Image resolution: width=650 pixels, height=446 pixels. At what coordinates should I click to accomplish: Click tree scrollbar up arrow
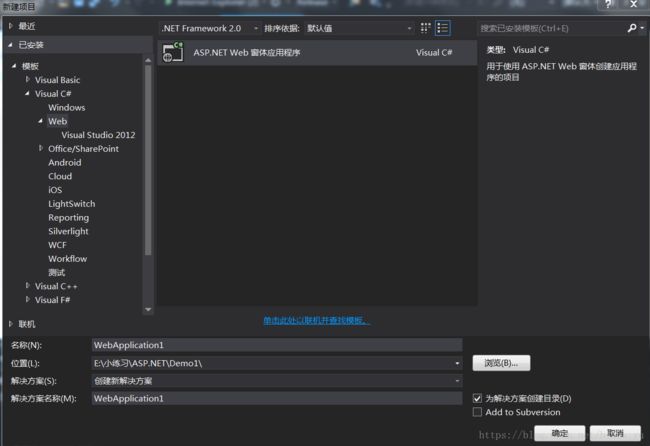[x=148, y=60]
